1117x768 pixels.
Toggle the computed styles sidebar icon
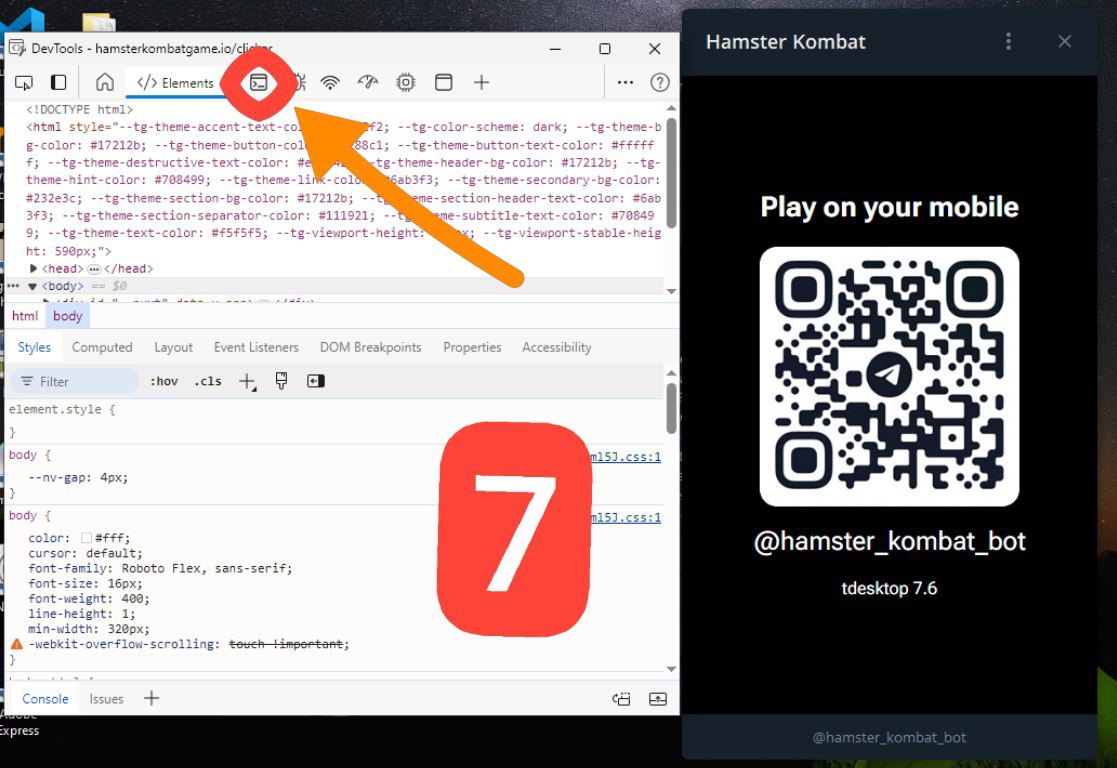(x=316, y=381)
